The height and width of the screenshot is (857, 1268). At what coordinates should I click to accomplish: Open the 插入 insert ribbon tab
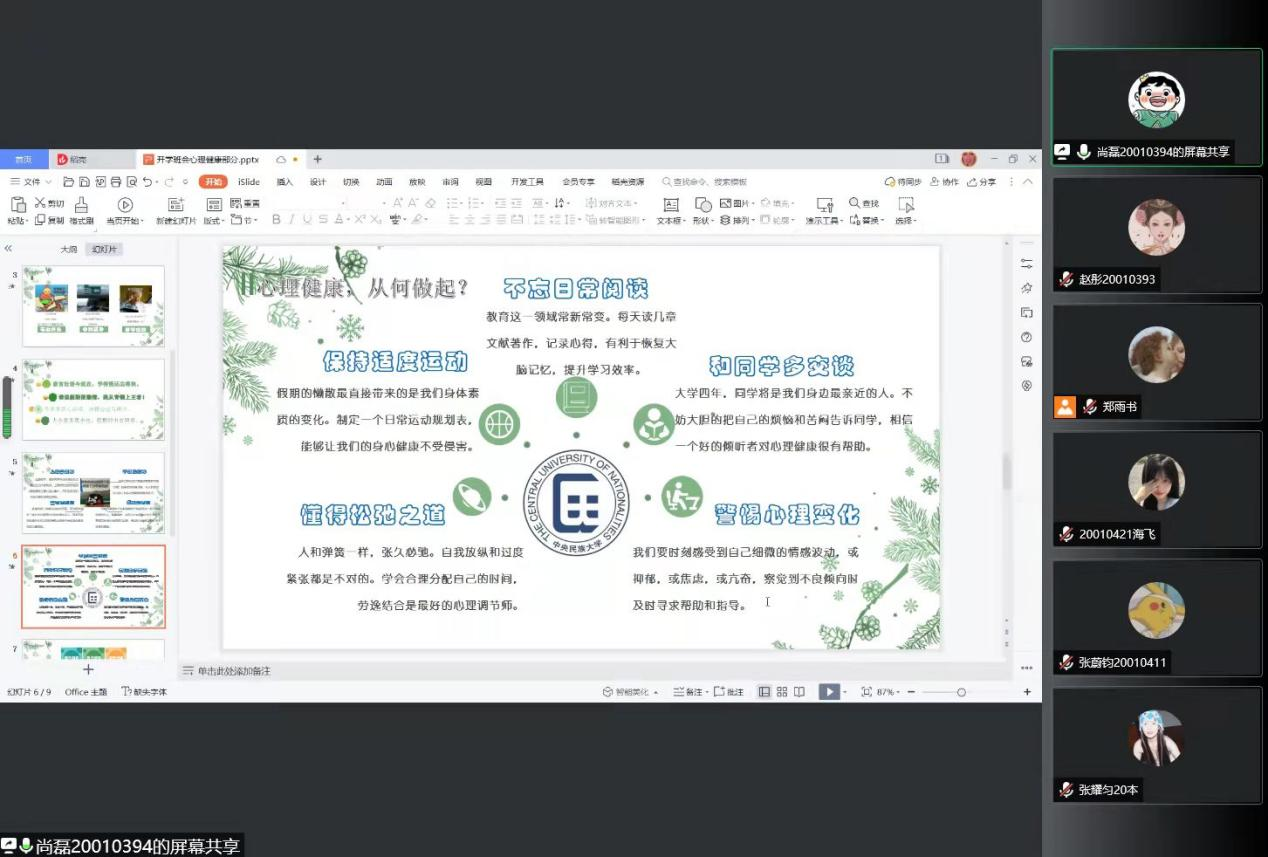coord(284,182)
